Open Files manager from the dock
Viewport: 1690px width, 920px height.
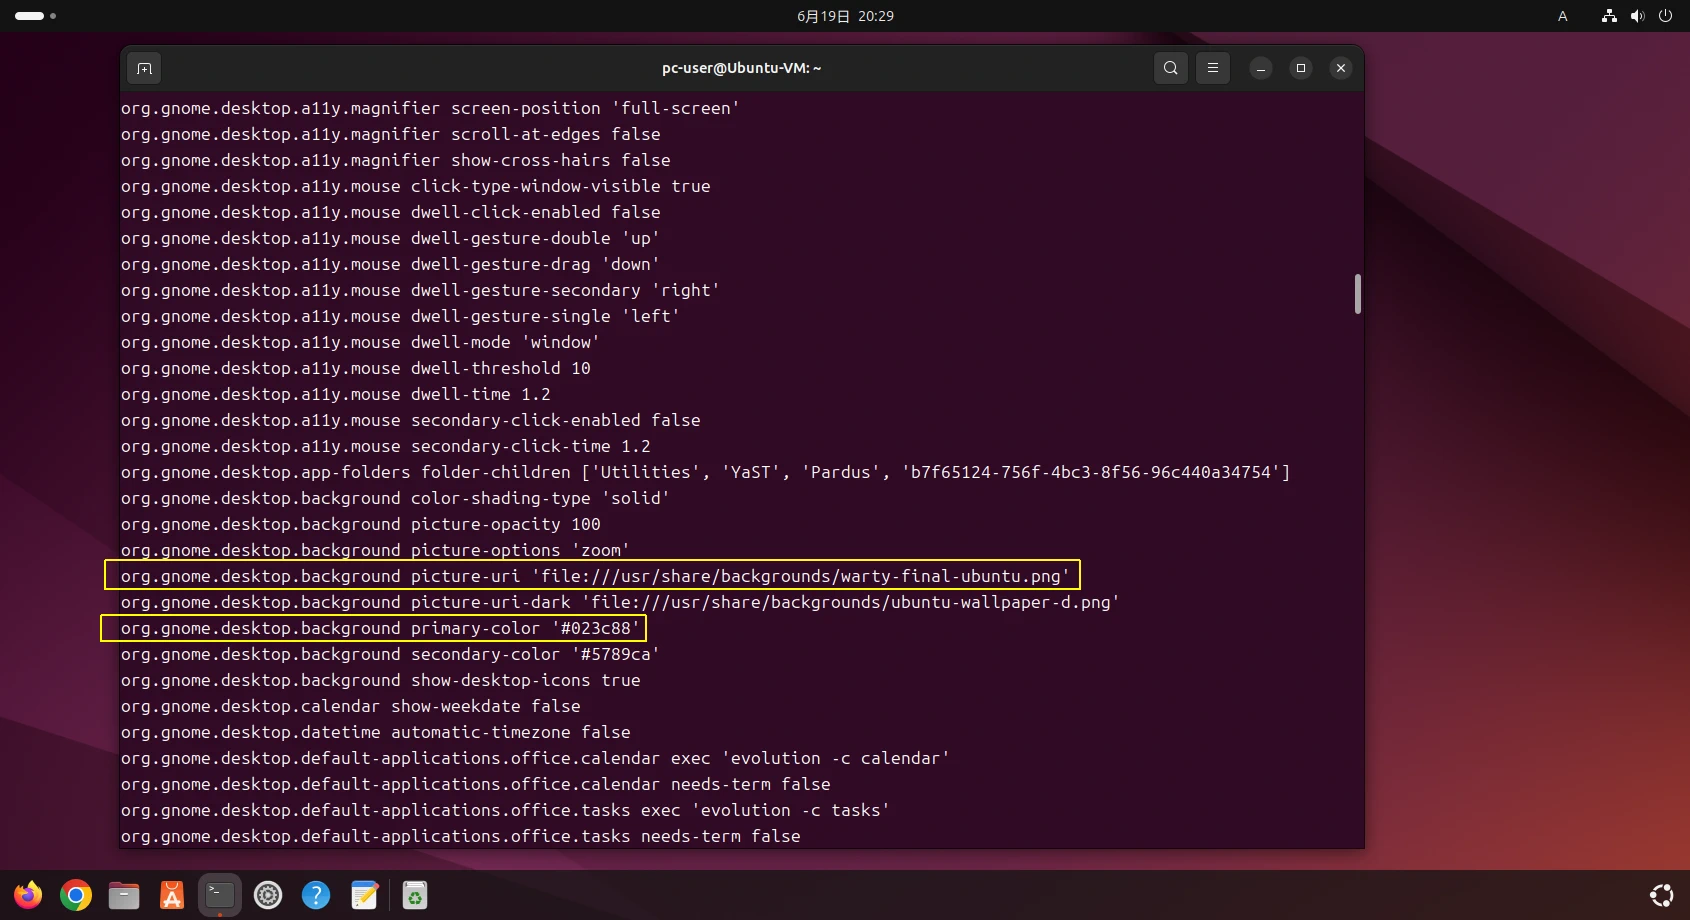coord(124,895)
